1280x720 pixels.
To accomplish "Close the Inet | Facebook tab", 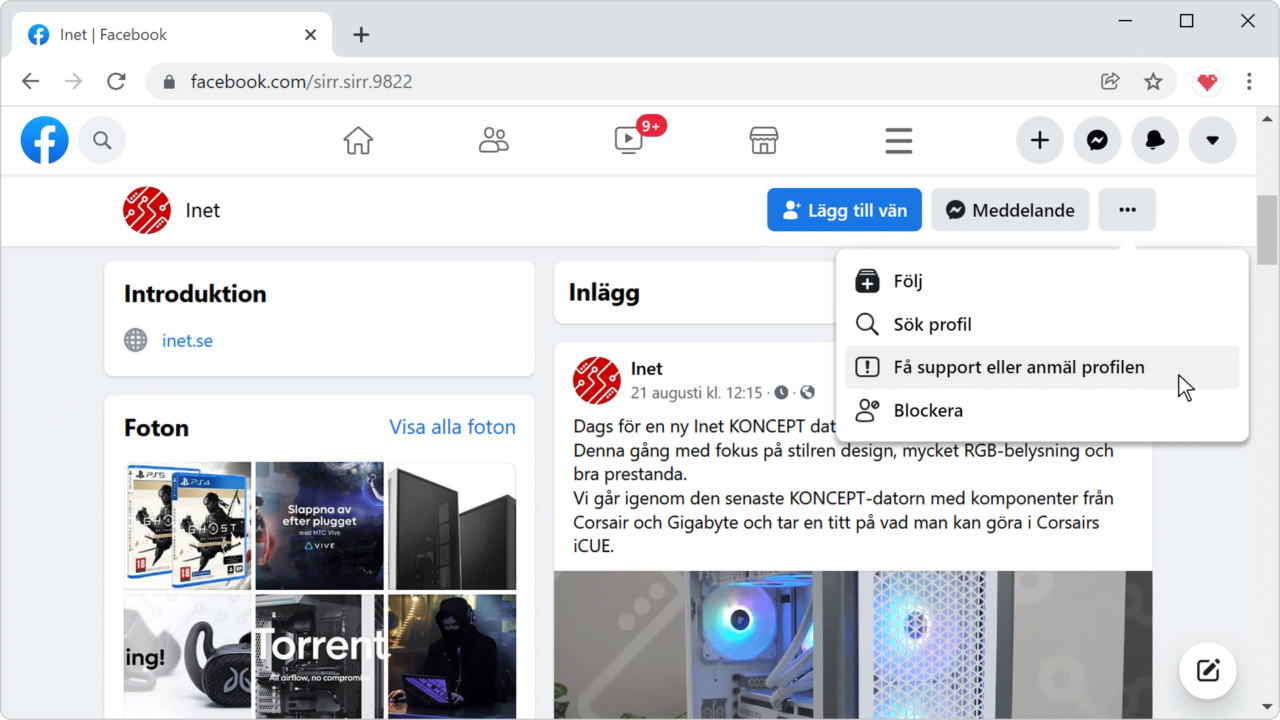I will point(310,34).
